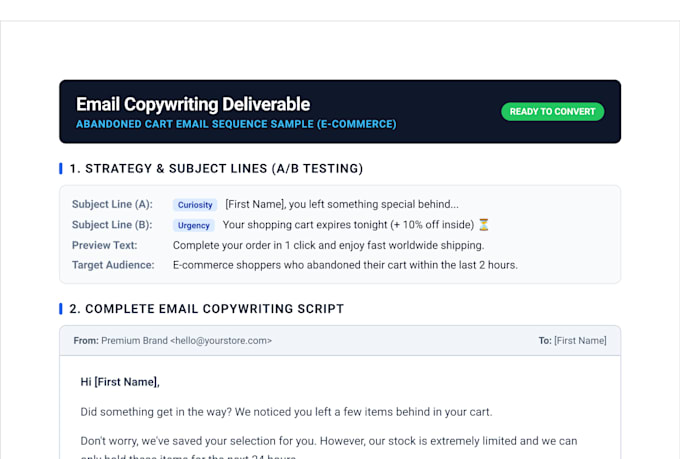Image resolution: width=680 pixels, height=459 pixels.
Task: Click the Urgency tag
Action: [193, 225]
